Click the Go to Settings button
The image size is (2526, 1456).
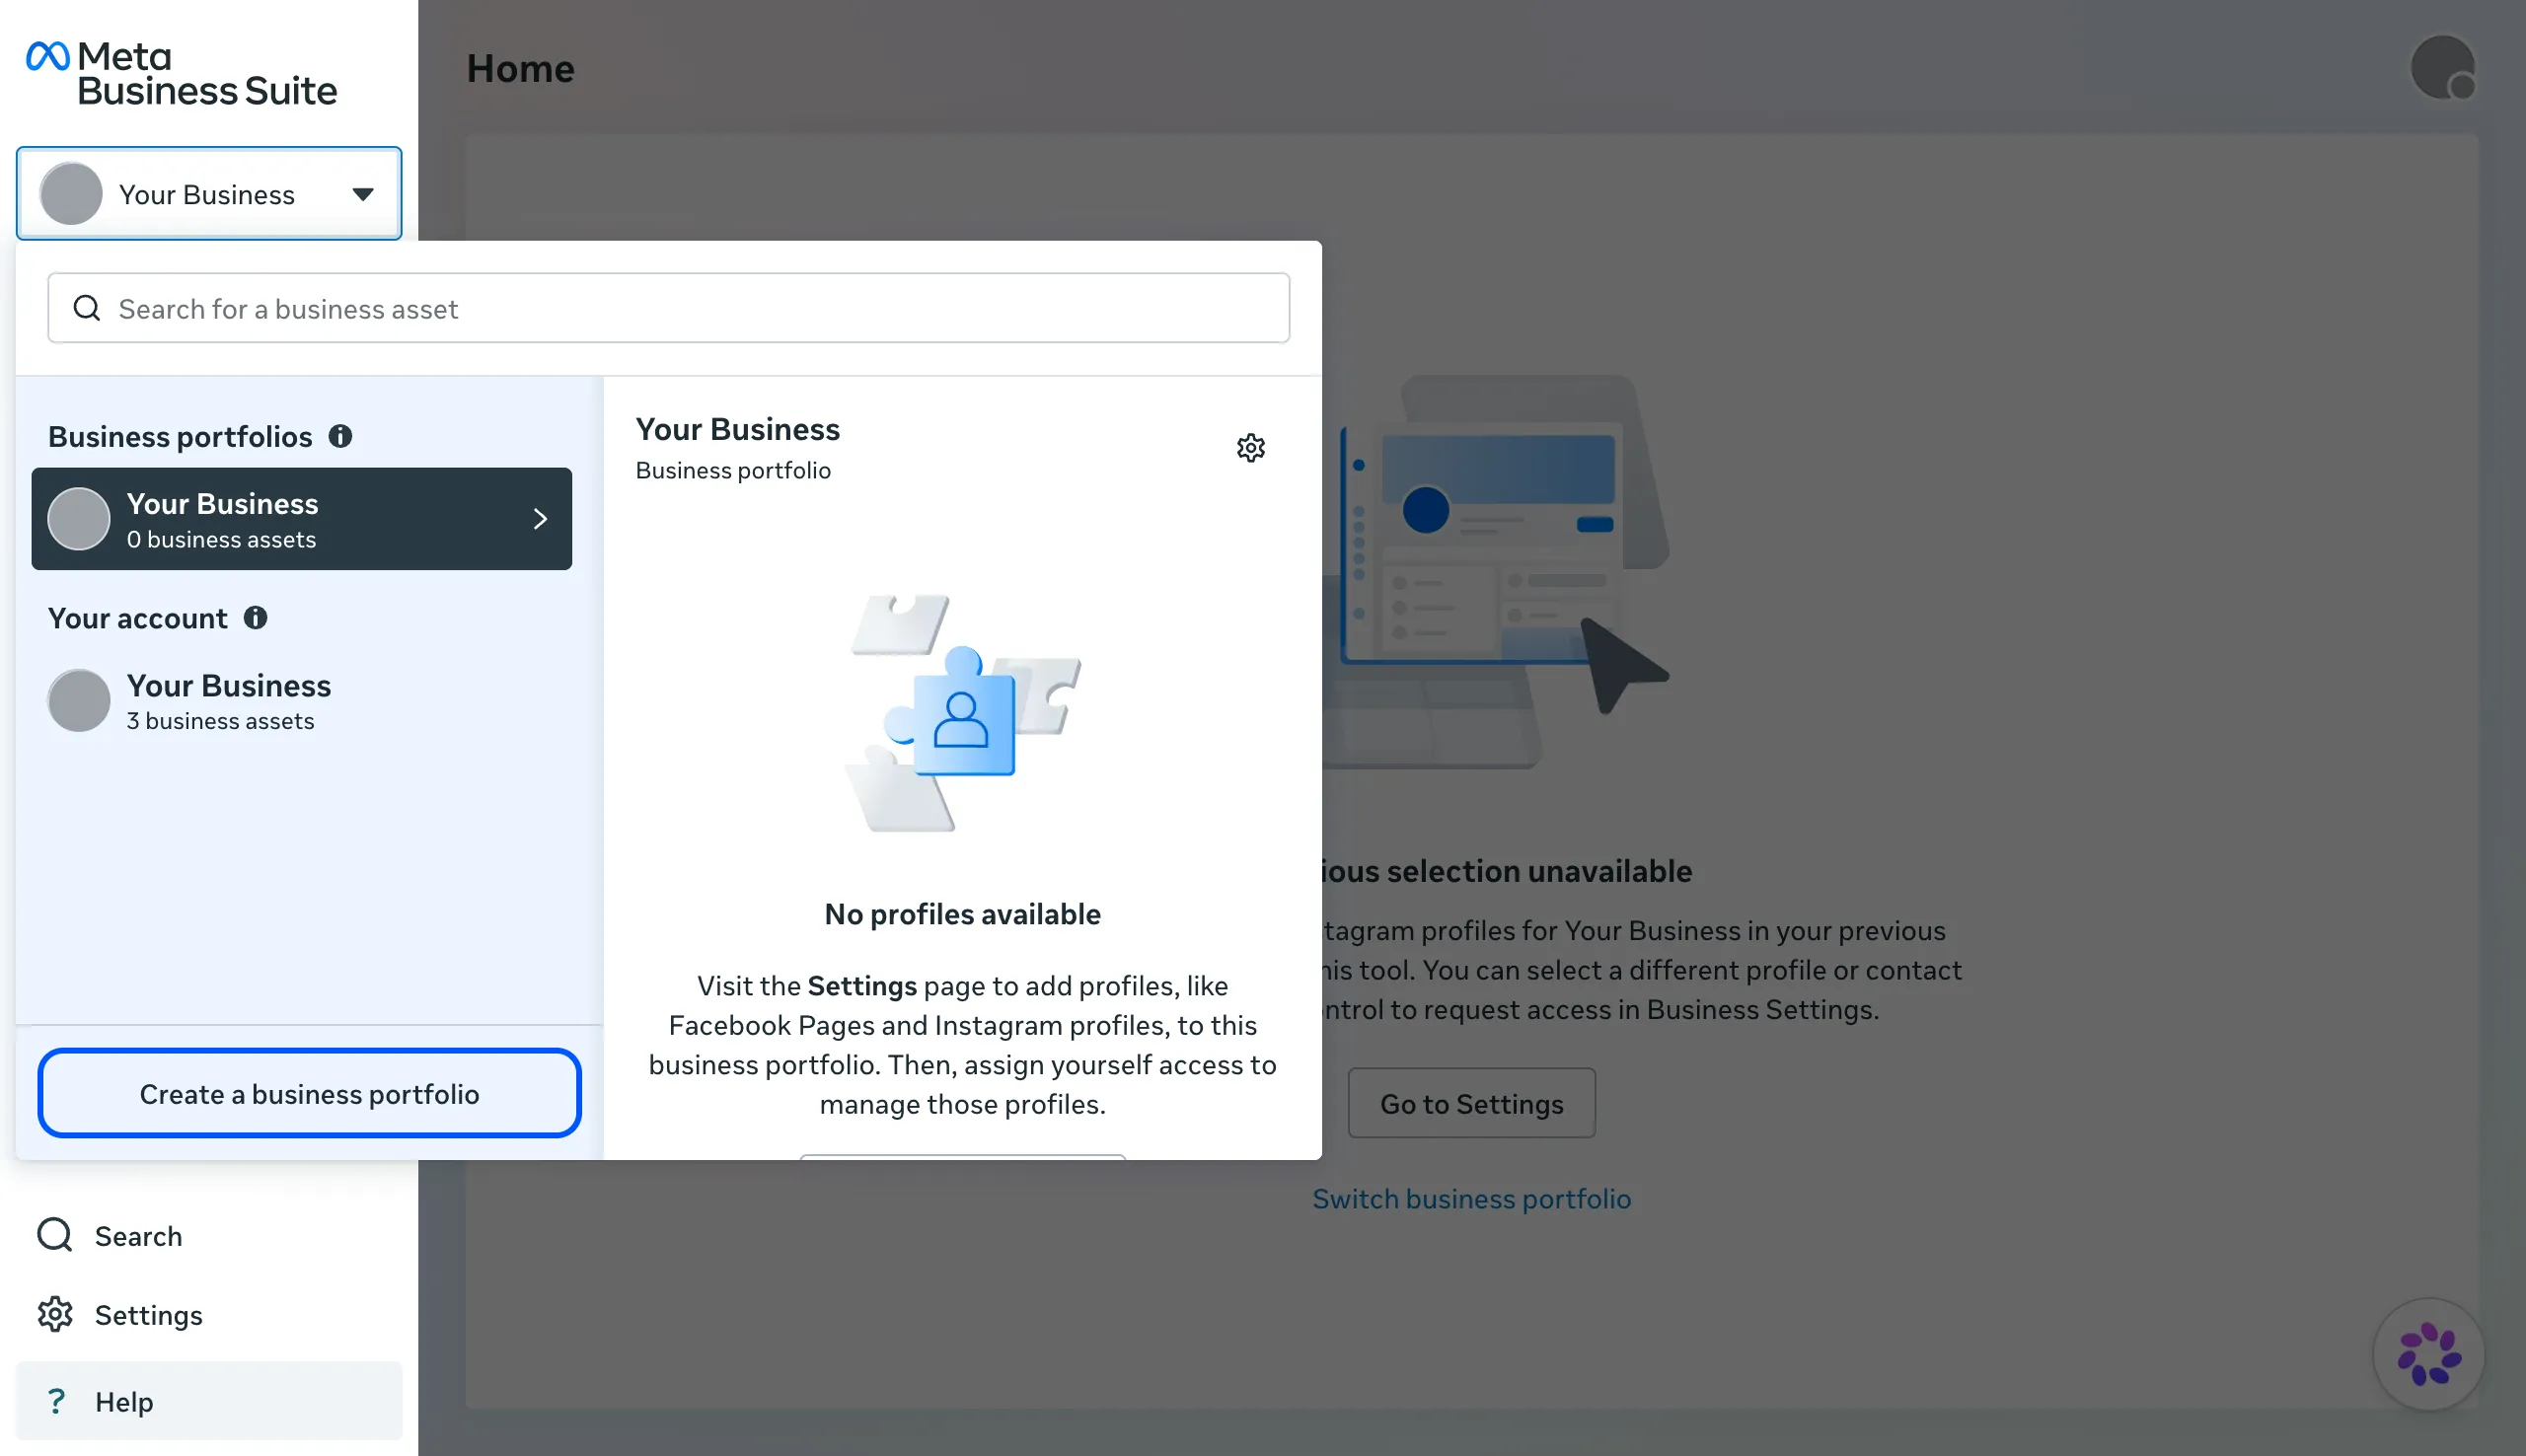pyautogui.click(x=1471, y=1103)
